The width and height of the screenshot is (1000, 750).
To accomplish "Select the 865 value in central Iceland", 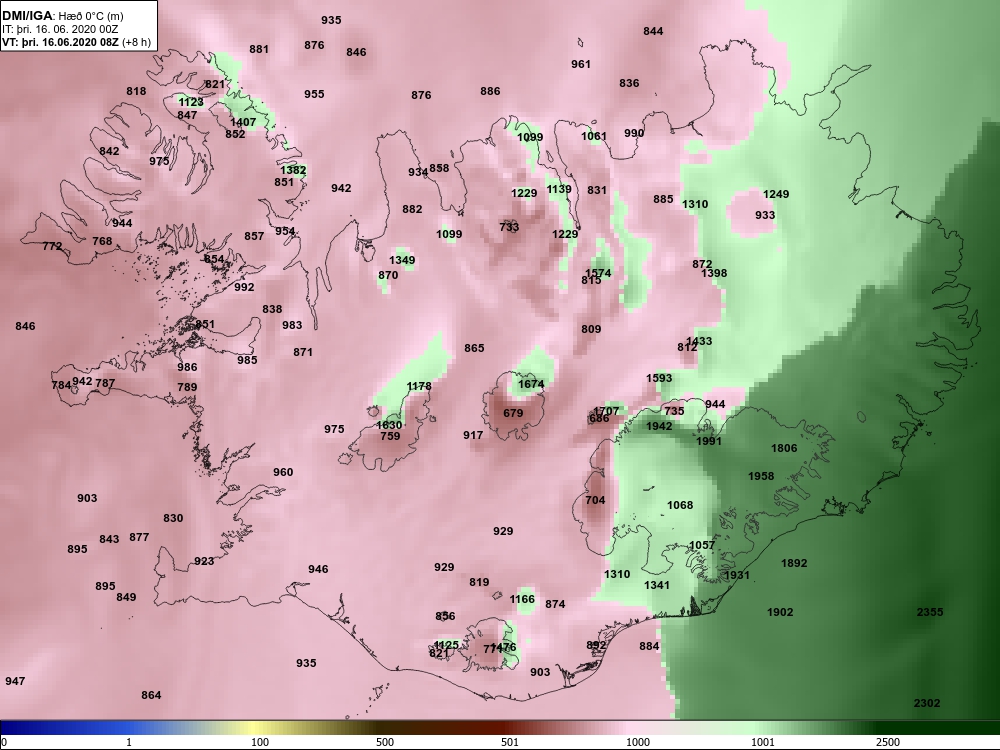I will pyautogui.click(x=474, y=348).
